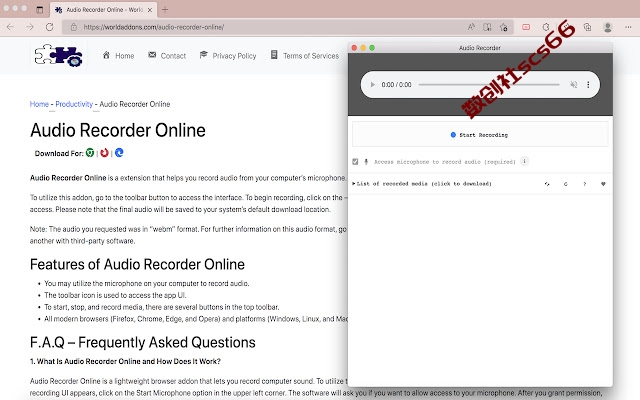Image resolution: width=640 pixels, height=400 pixels.
Task: Expand the List of recorded media
Action: [422, 184]
